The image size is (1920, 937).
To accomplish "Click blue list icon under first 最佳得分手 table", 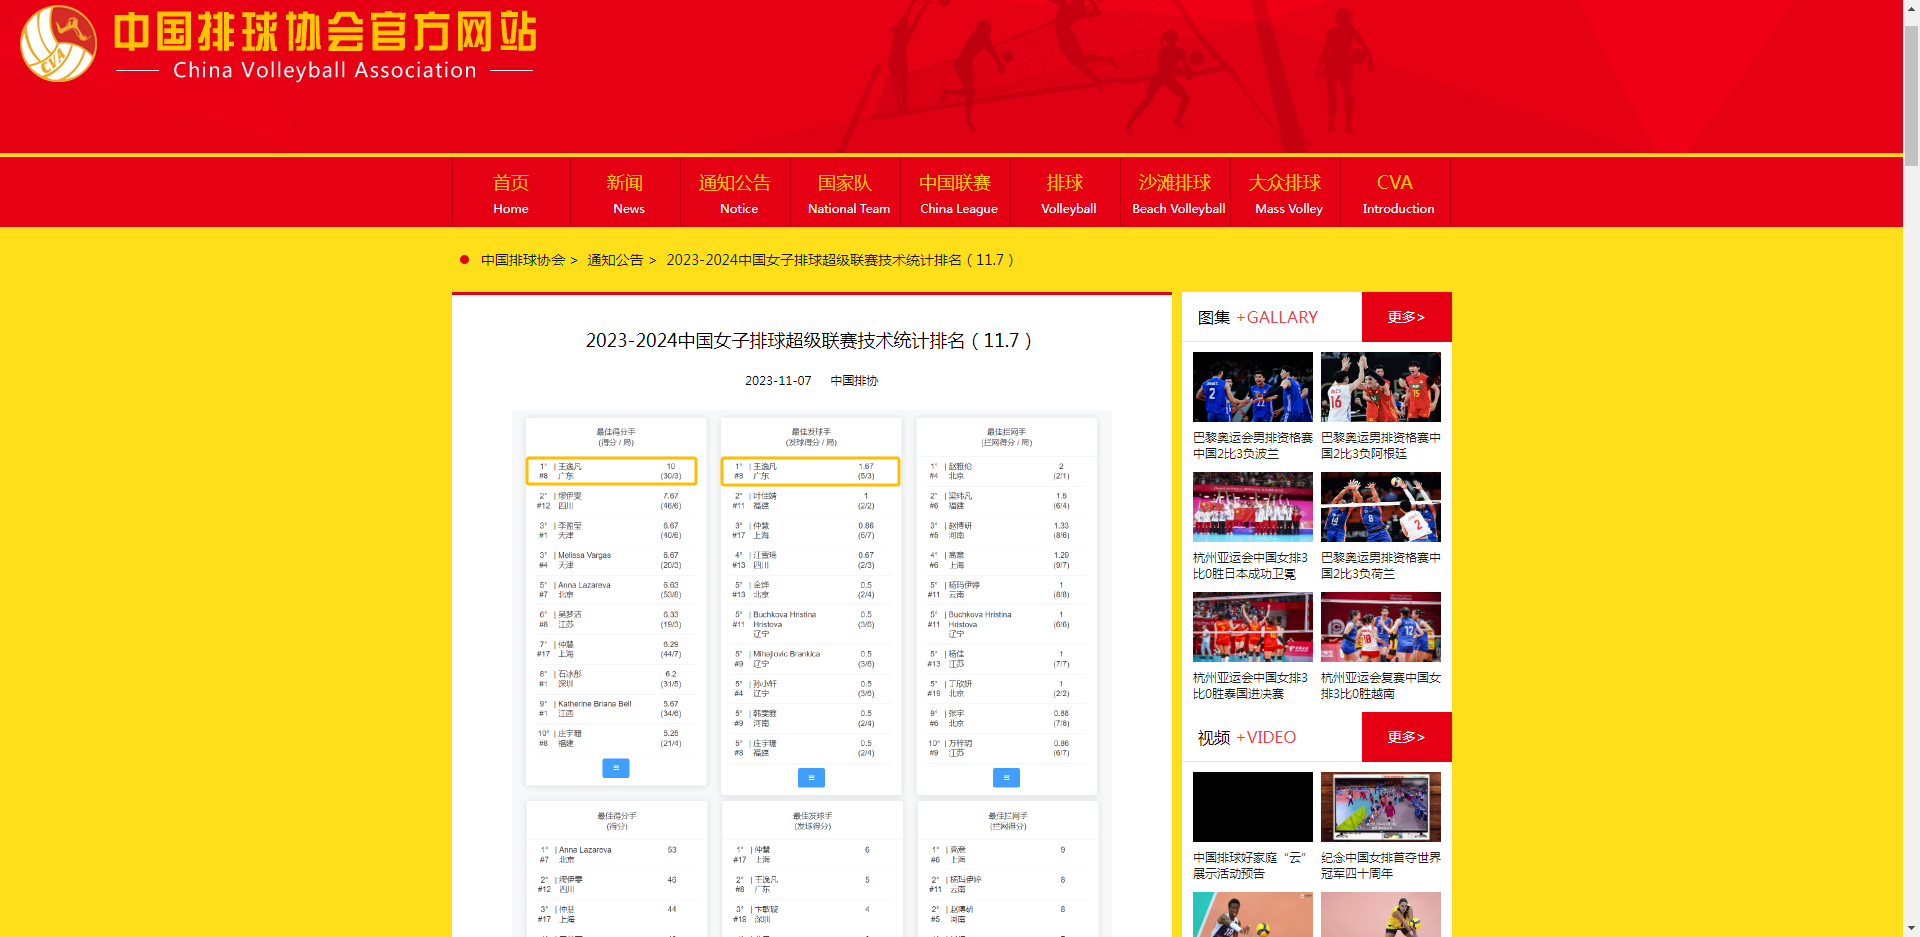I will (616, 768).
